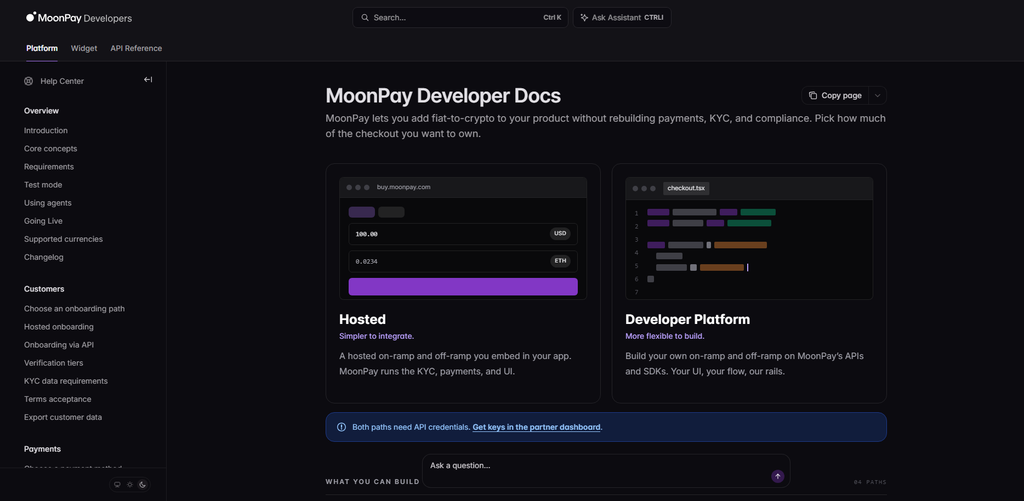Open the Hosted onboarding page
This screenshot has height=501, width=1024.
[59, 327]
